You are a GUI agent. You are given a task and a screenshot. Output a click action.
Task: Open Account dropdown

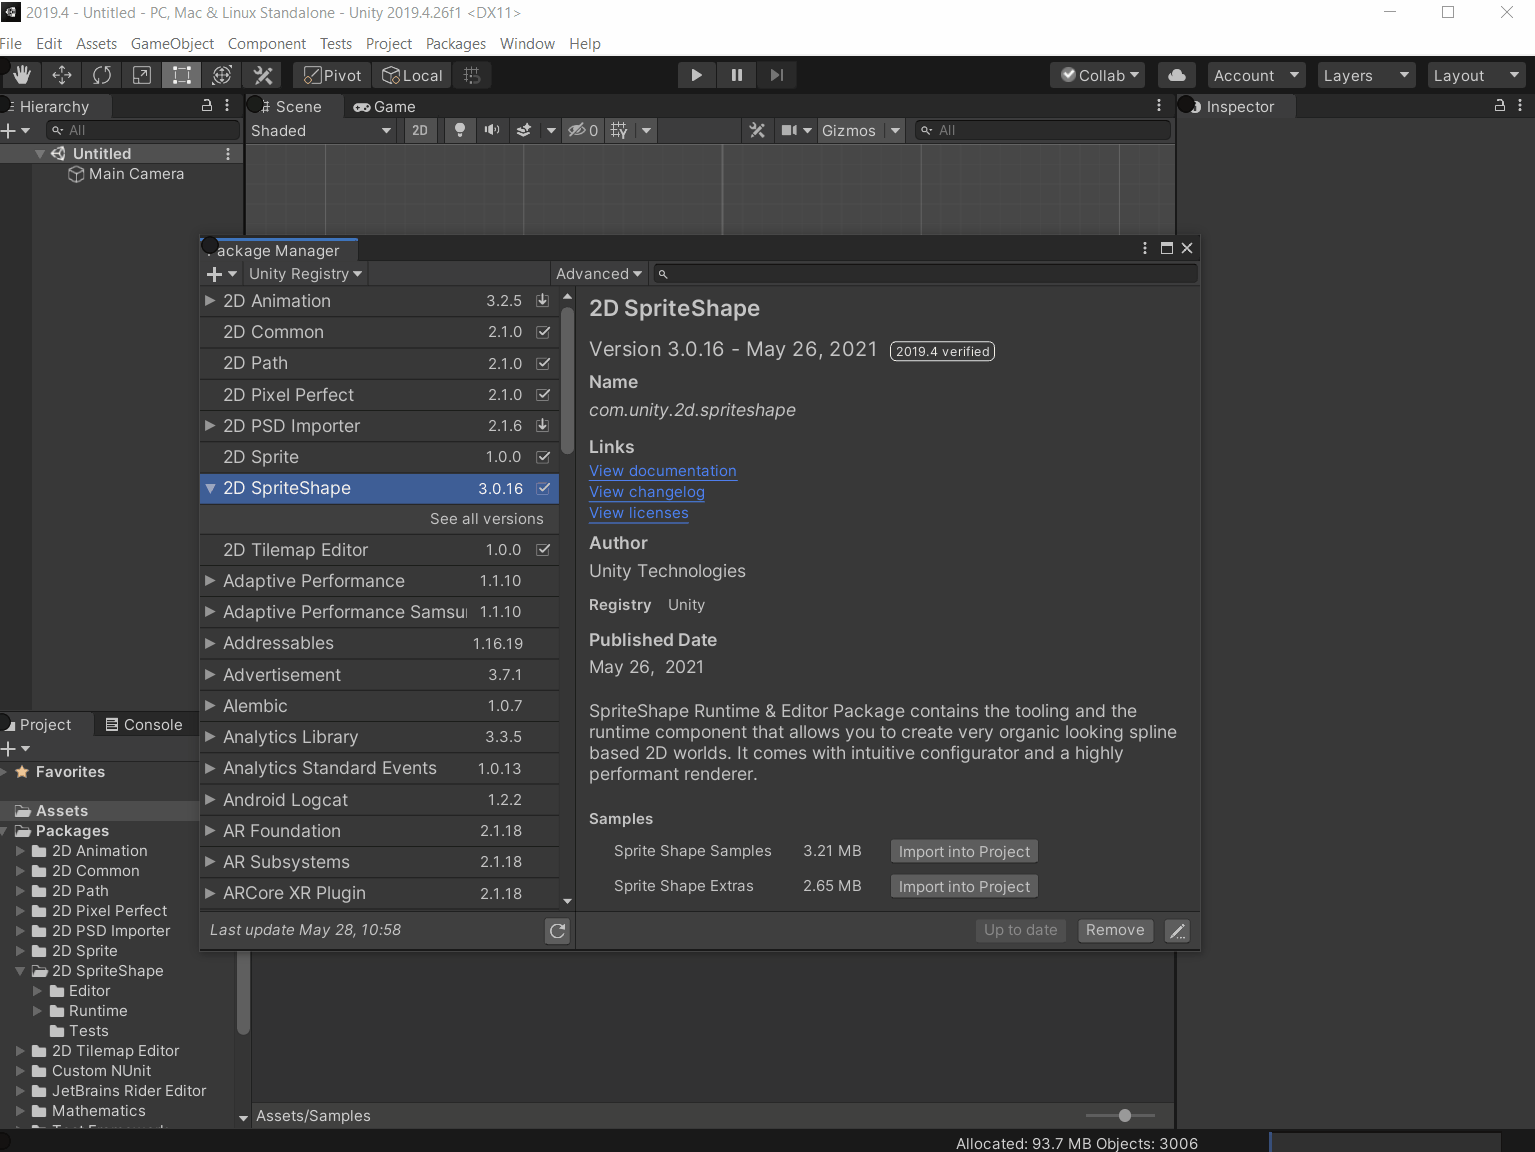(1256, 76)
